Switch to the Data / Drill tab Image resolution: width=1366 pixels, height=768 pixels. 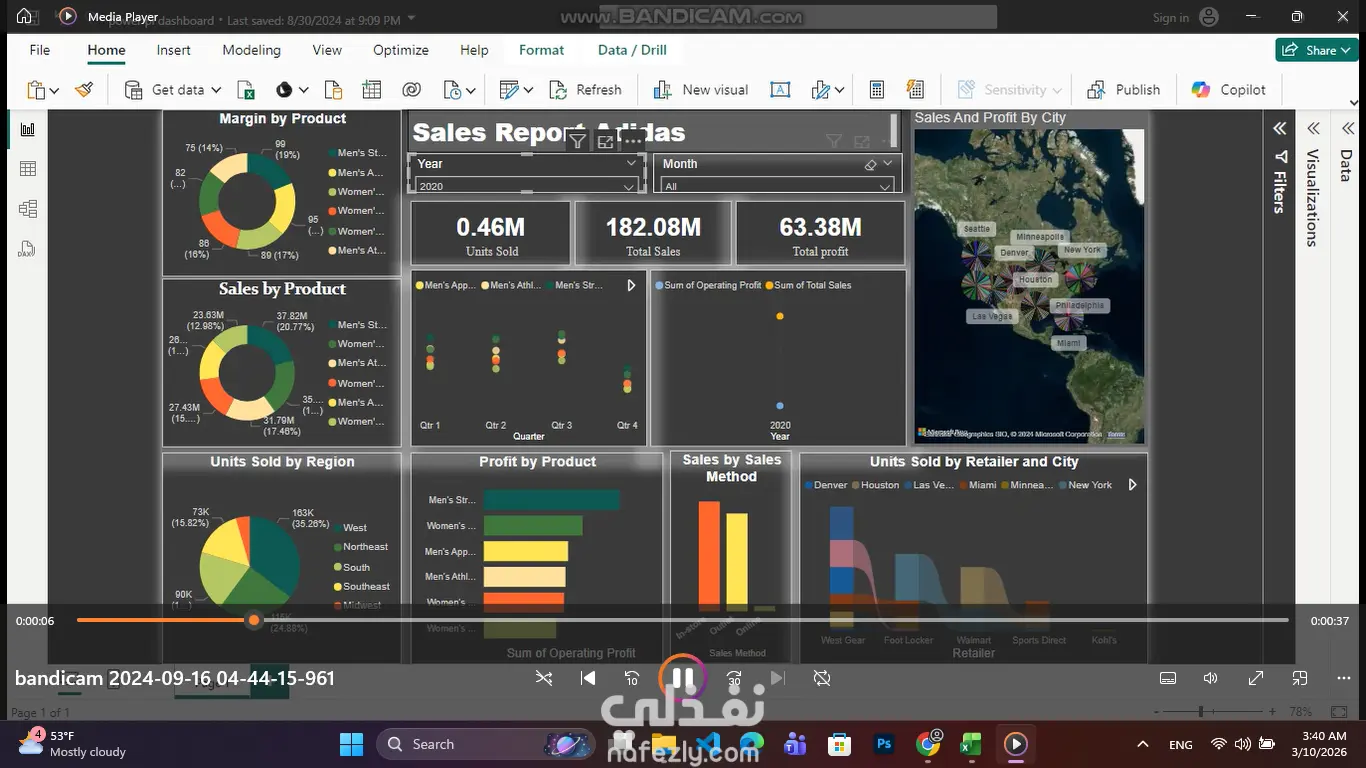pyautogui.click(x=632, y=50)
